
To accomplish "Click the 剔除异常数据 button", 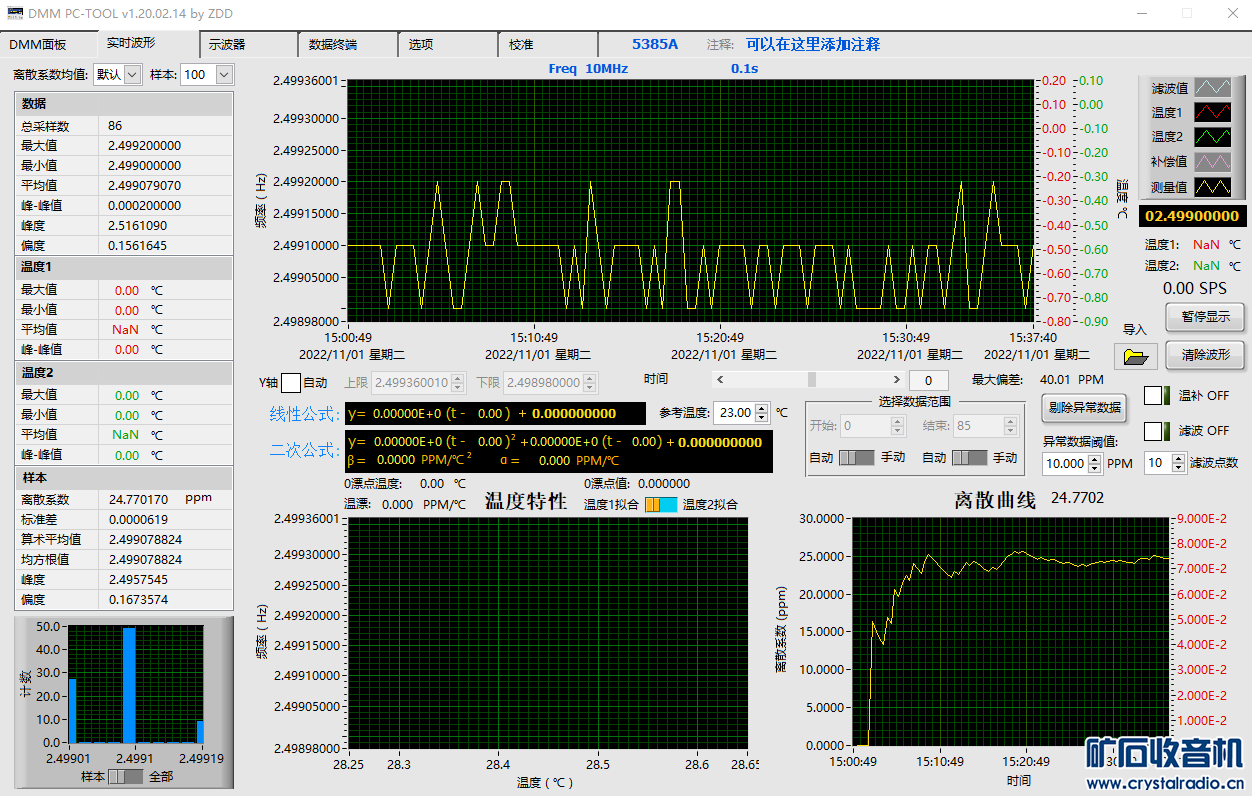I will point(1084,407).
